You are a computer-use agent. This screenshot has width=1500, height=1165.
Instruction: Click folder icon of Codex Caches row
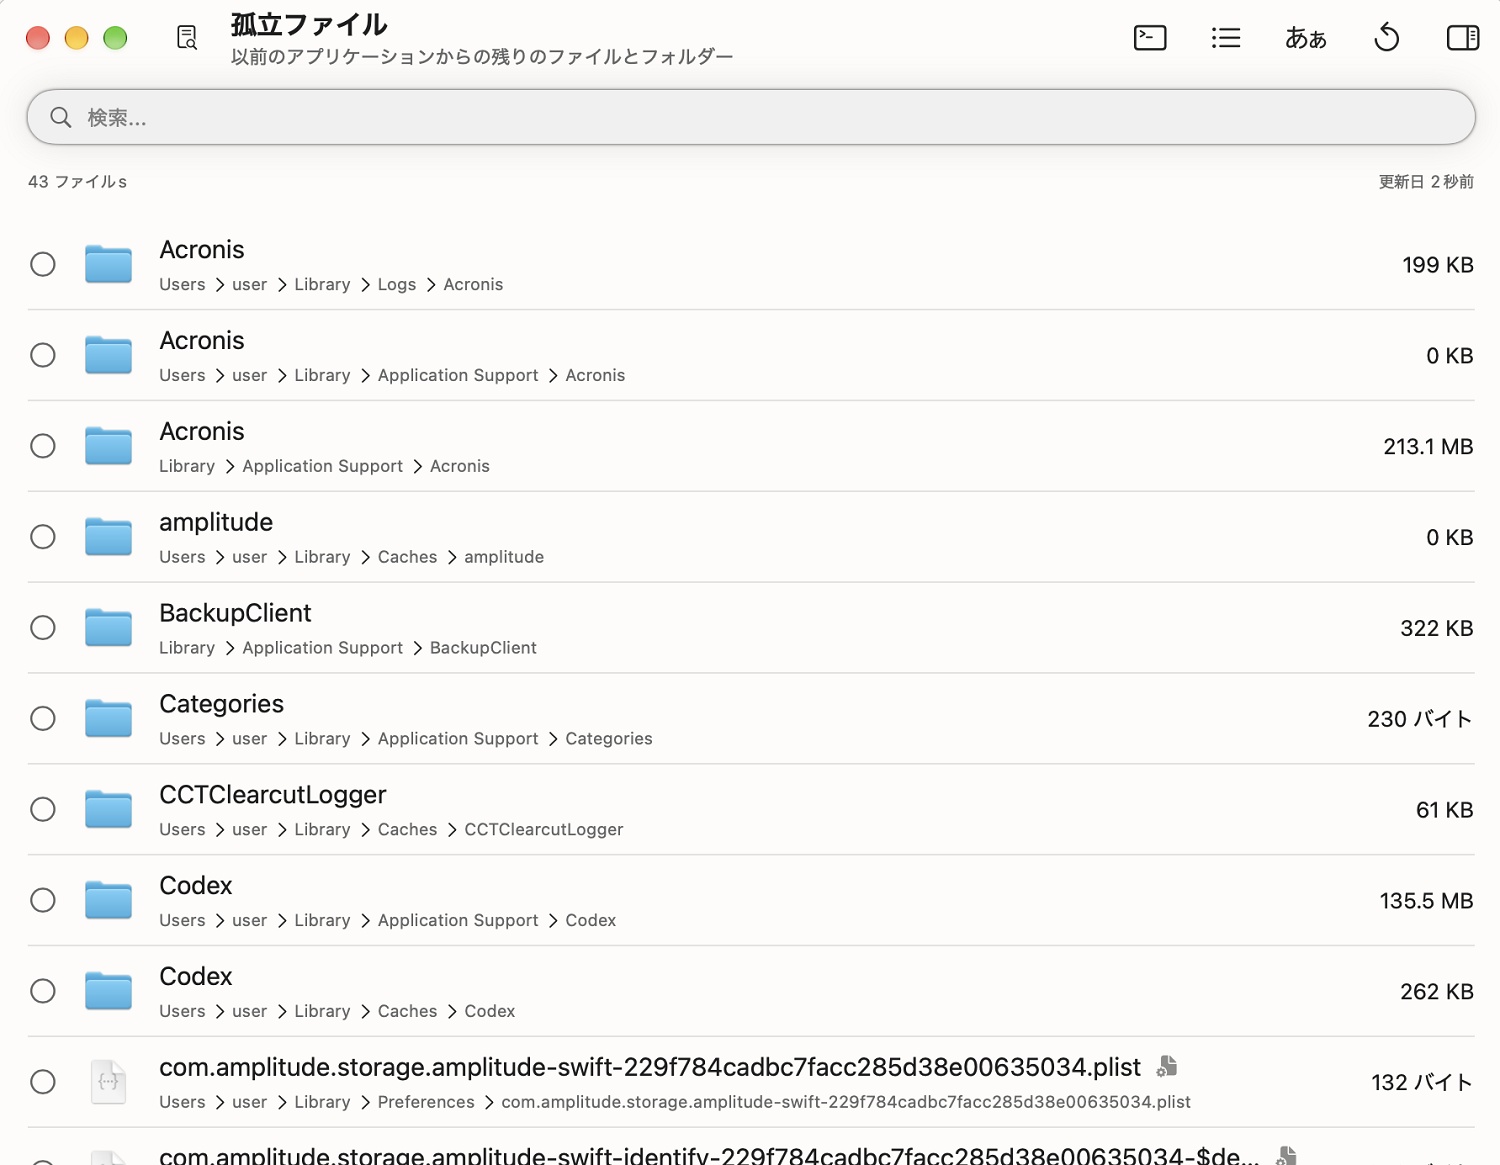pos(108,991)
